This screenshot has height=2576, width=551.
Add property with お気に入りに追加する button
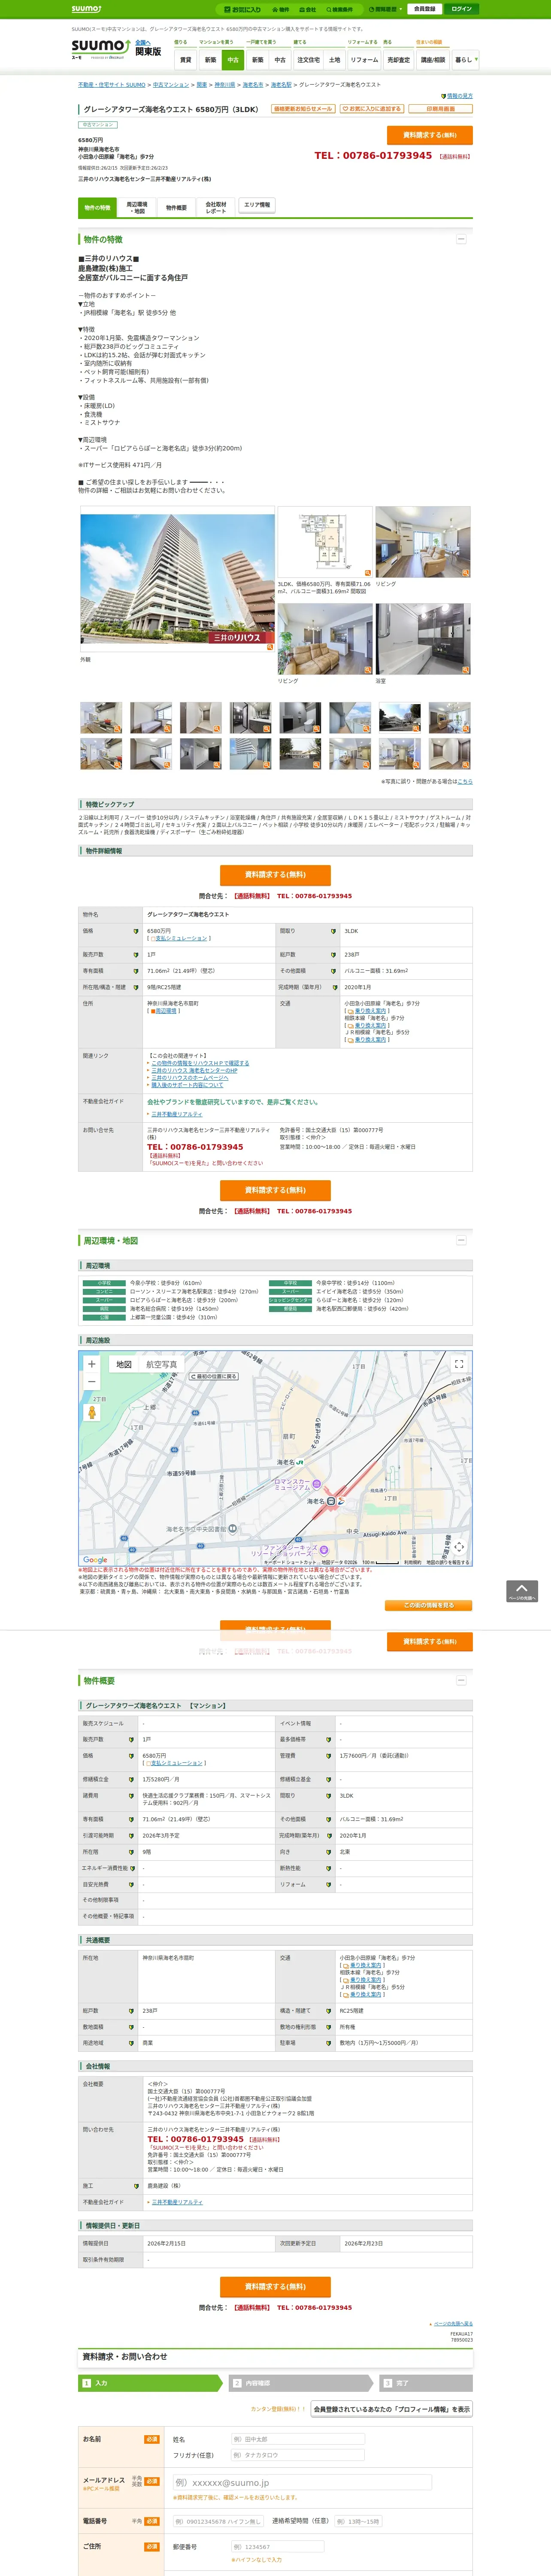[371, 109]
